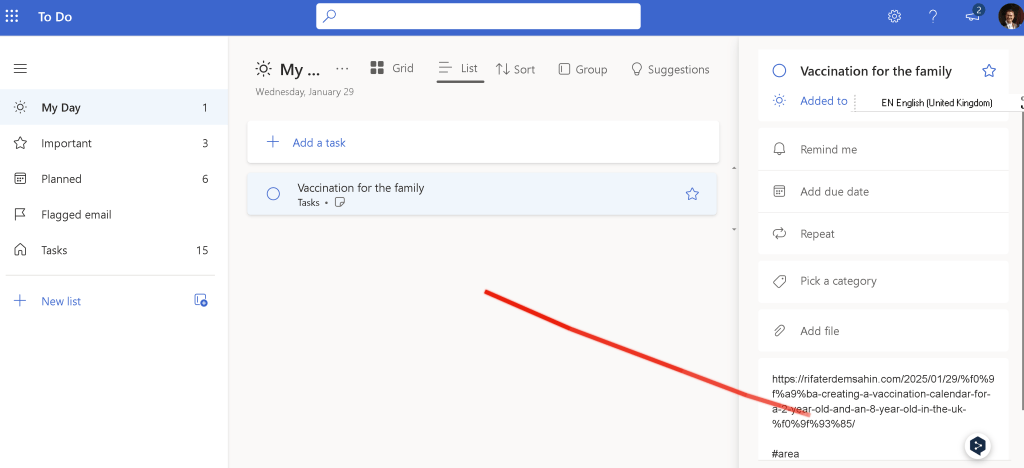Click New list in sidebar

tap(61, 301)
